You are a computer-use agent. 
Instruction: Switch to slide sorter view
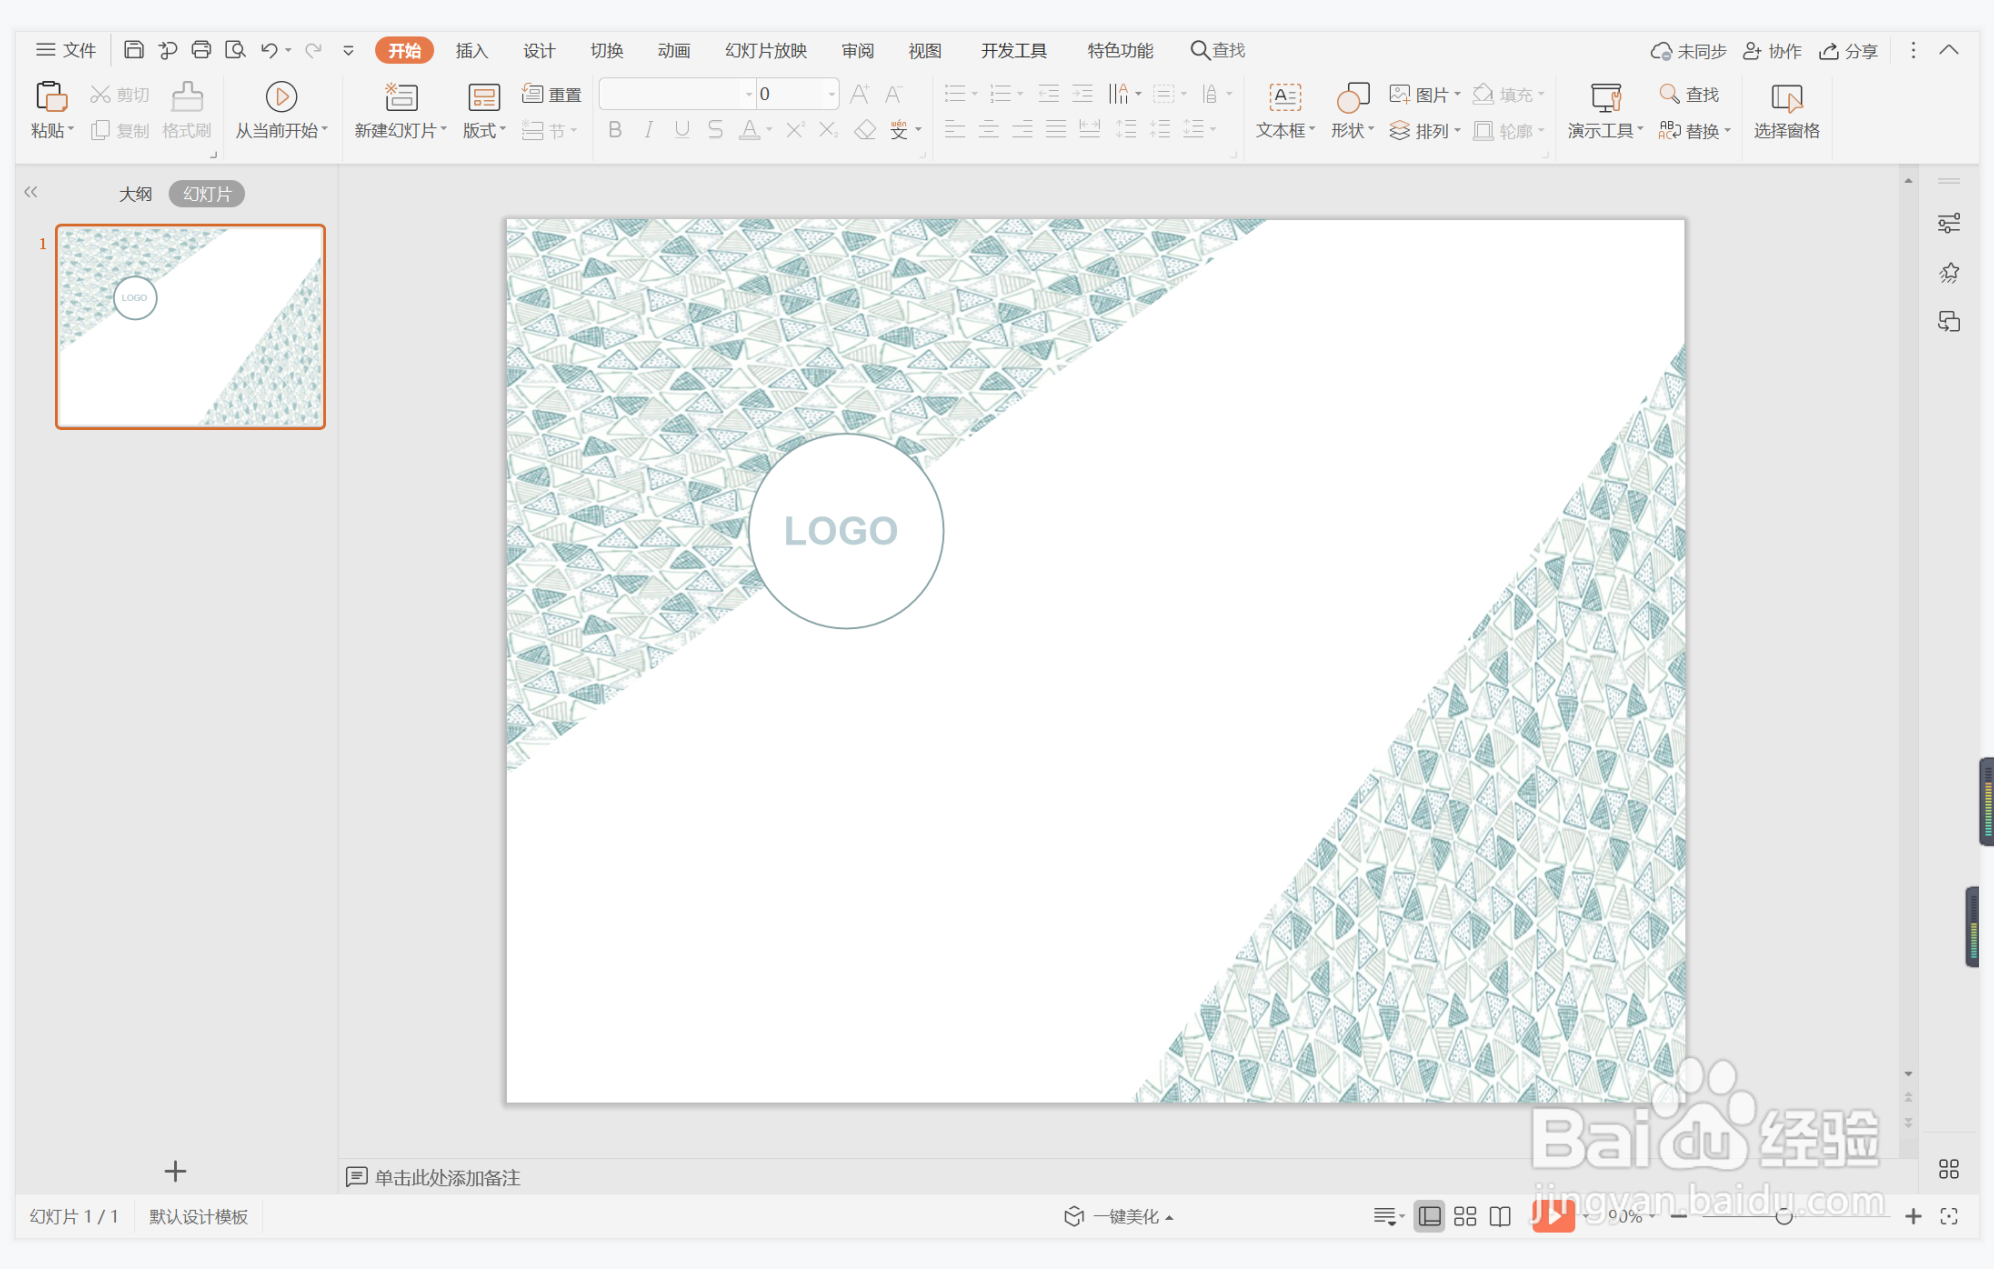coord(1465,1216)
